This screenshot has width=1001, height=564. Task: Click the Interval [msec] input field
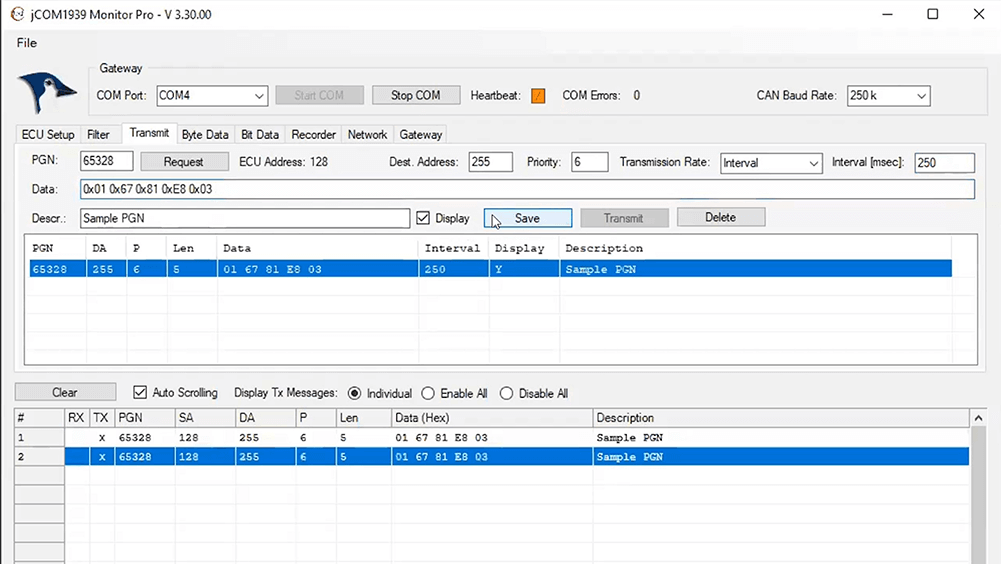coord(944,163)
